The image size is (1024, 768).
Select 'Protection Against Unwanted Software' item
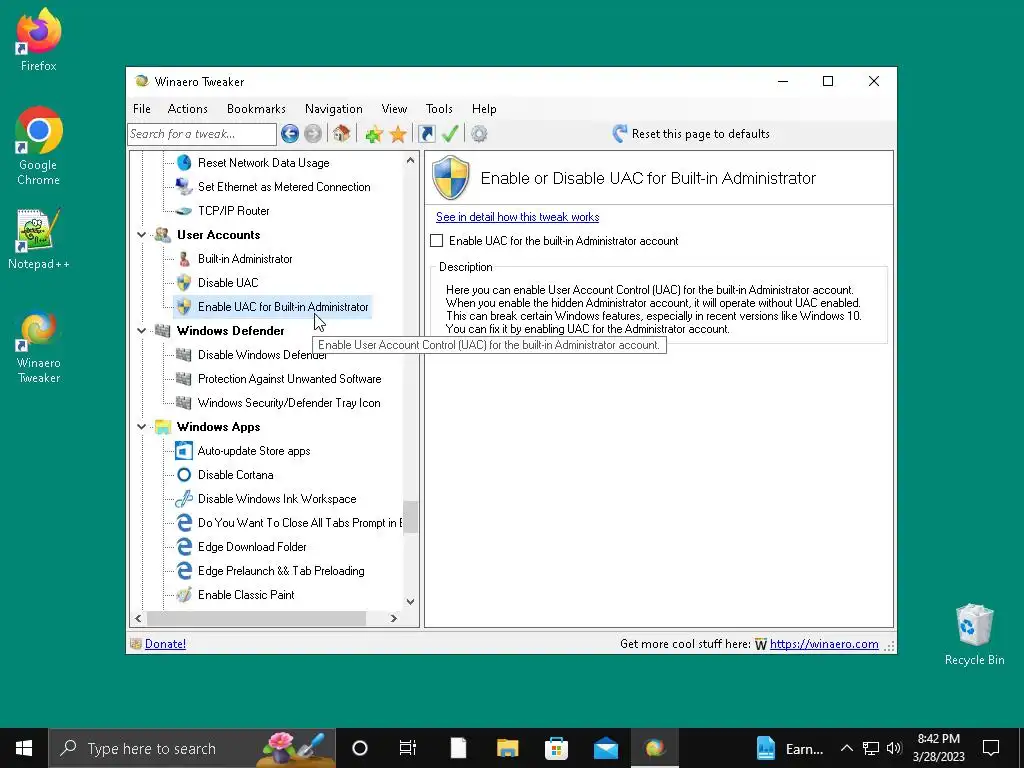pyautogui.click(x=289, y=379)
